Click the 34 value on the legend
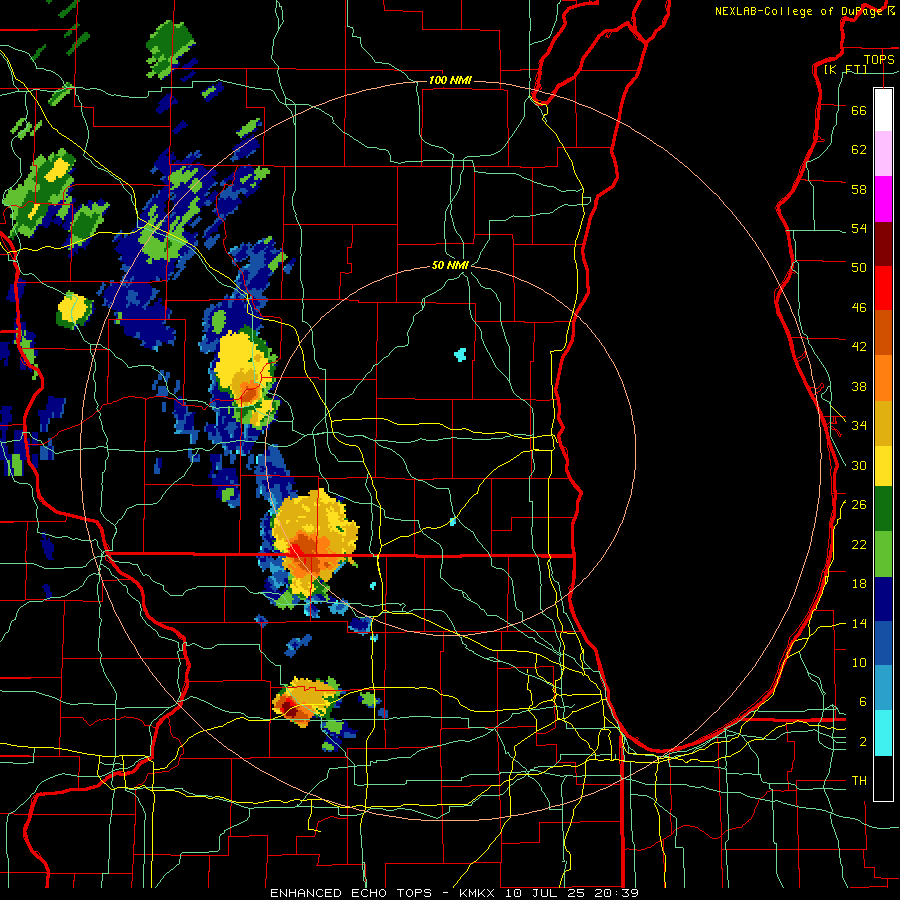 click(859, 426)
